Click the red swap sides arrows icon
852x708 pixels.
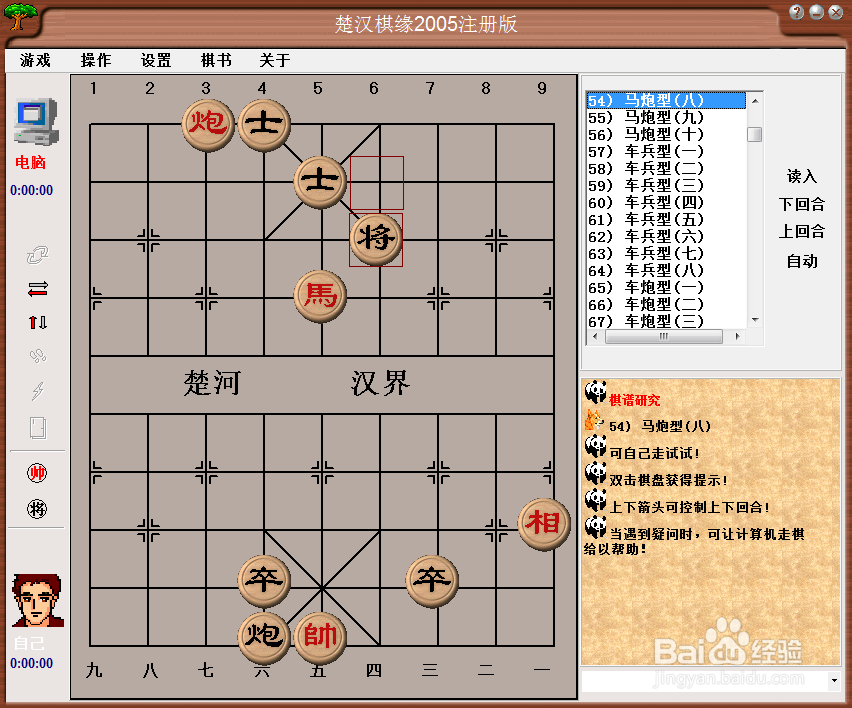[x=37, y=289]
